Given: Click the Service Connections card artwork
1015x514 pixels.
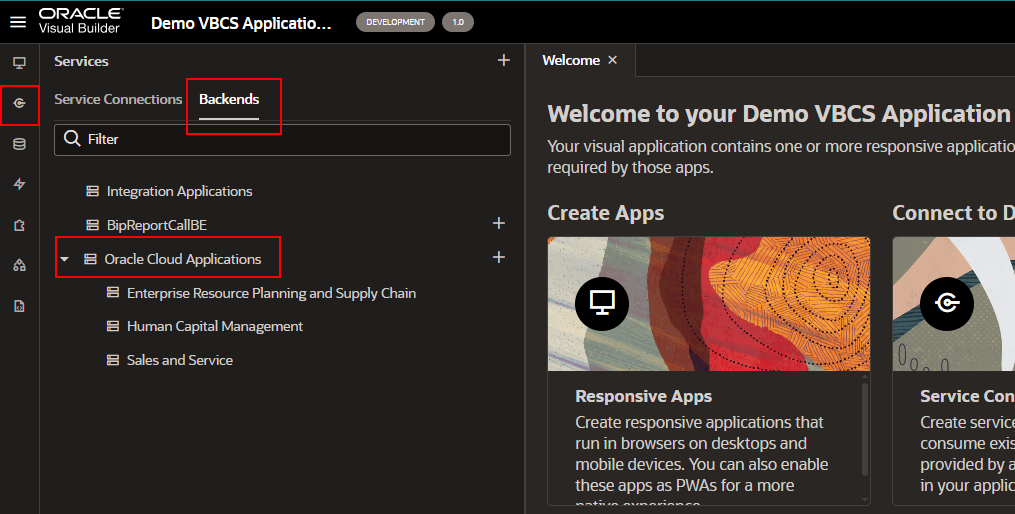Looking at the screenshot, I should pyautogui.click(x=954, y=304).
